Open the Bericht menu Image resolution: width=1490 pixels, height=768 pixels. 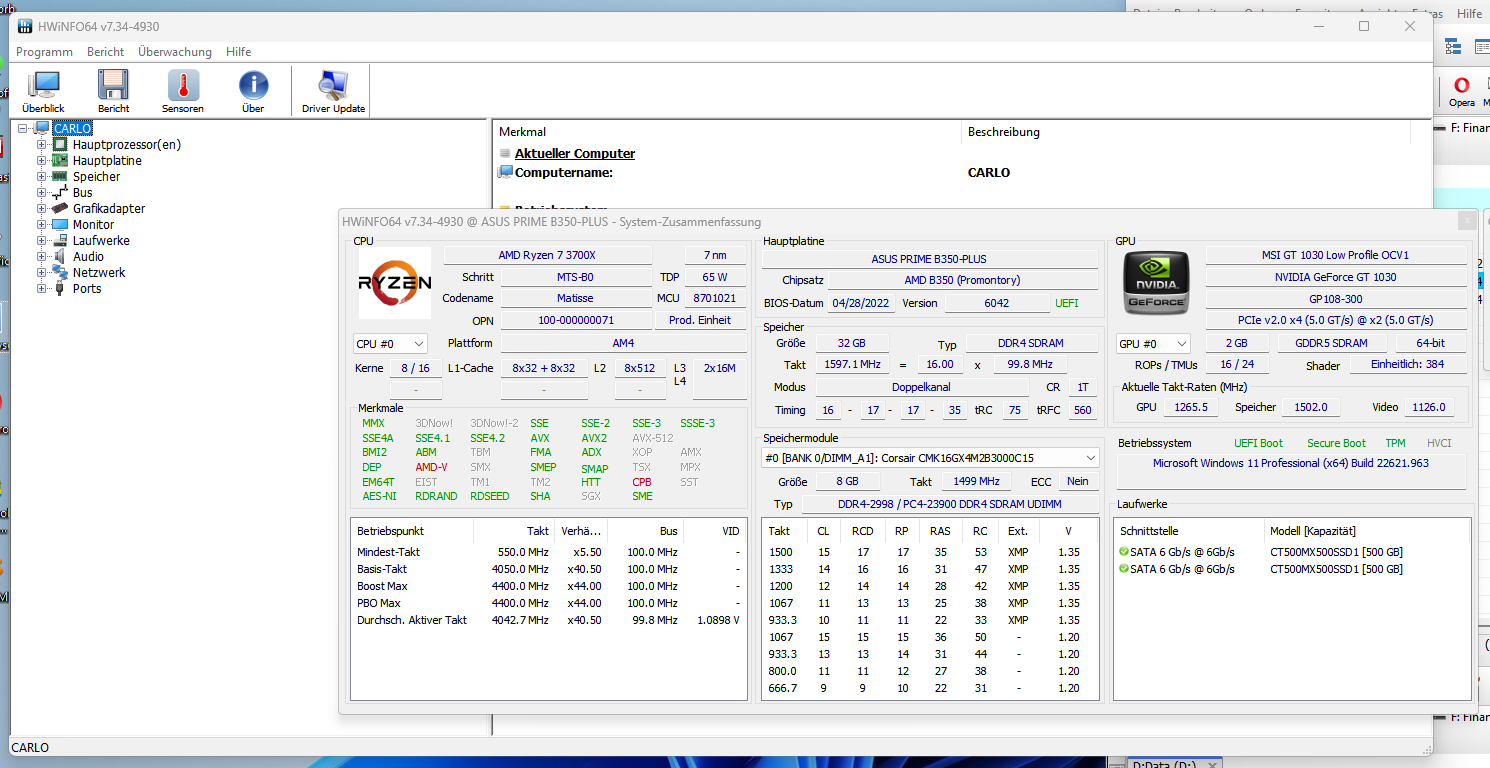[106, 52]
